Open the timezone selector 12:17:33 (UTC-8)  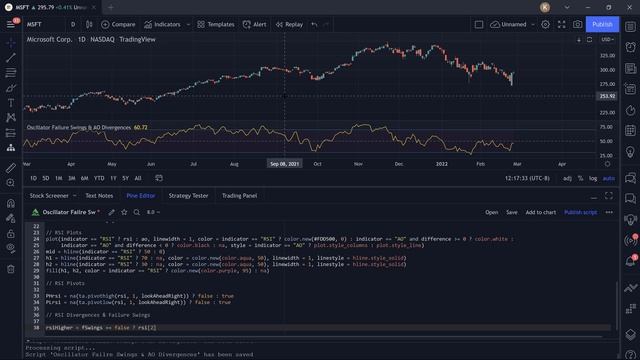click(x=527, y=178)
